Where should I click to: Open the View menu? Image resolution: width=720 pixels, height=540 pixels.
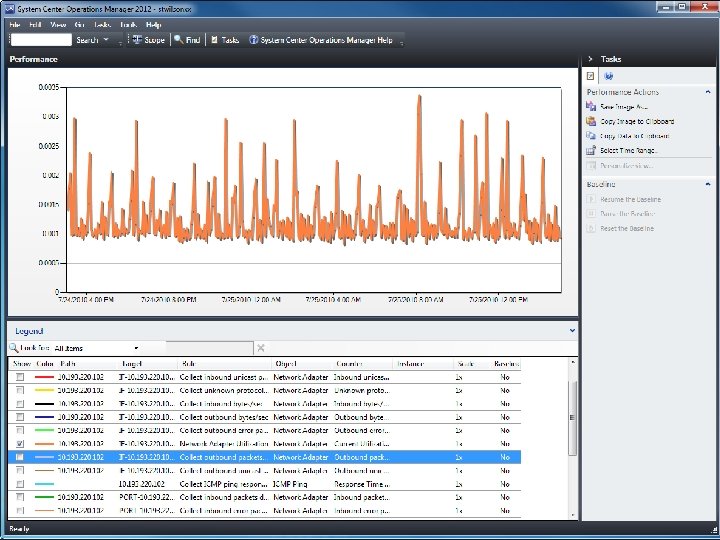coord(58,25)
